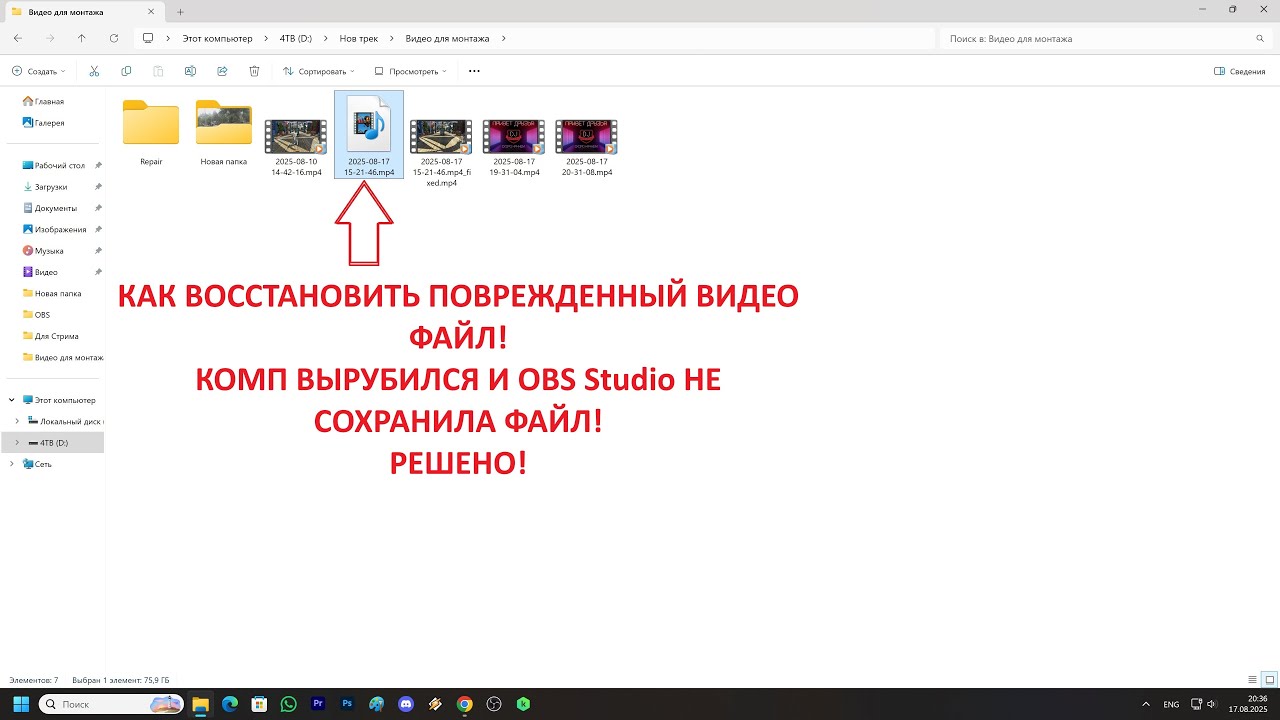This screenshot has width=1280, height=720.
Task: Go back with the left arrow
Action: [x=18, y=38]
